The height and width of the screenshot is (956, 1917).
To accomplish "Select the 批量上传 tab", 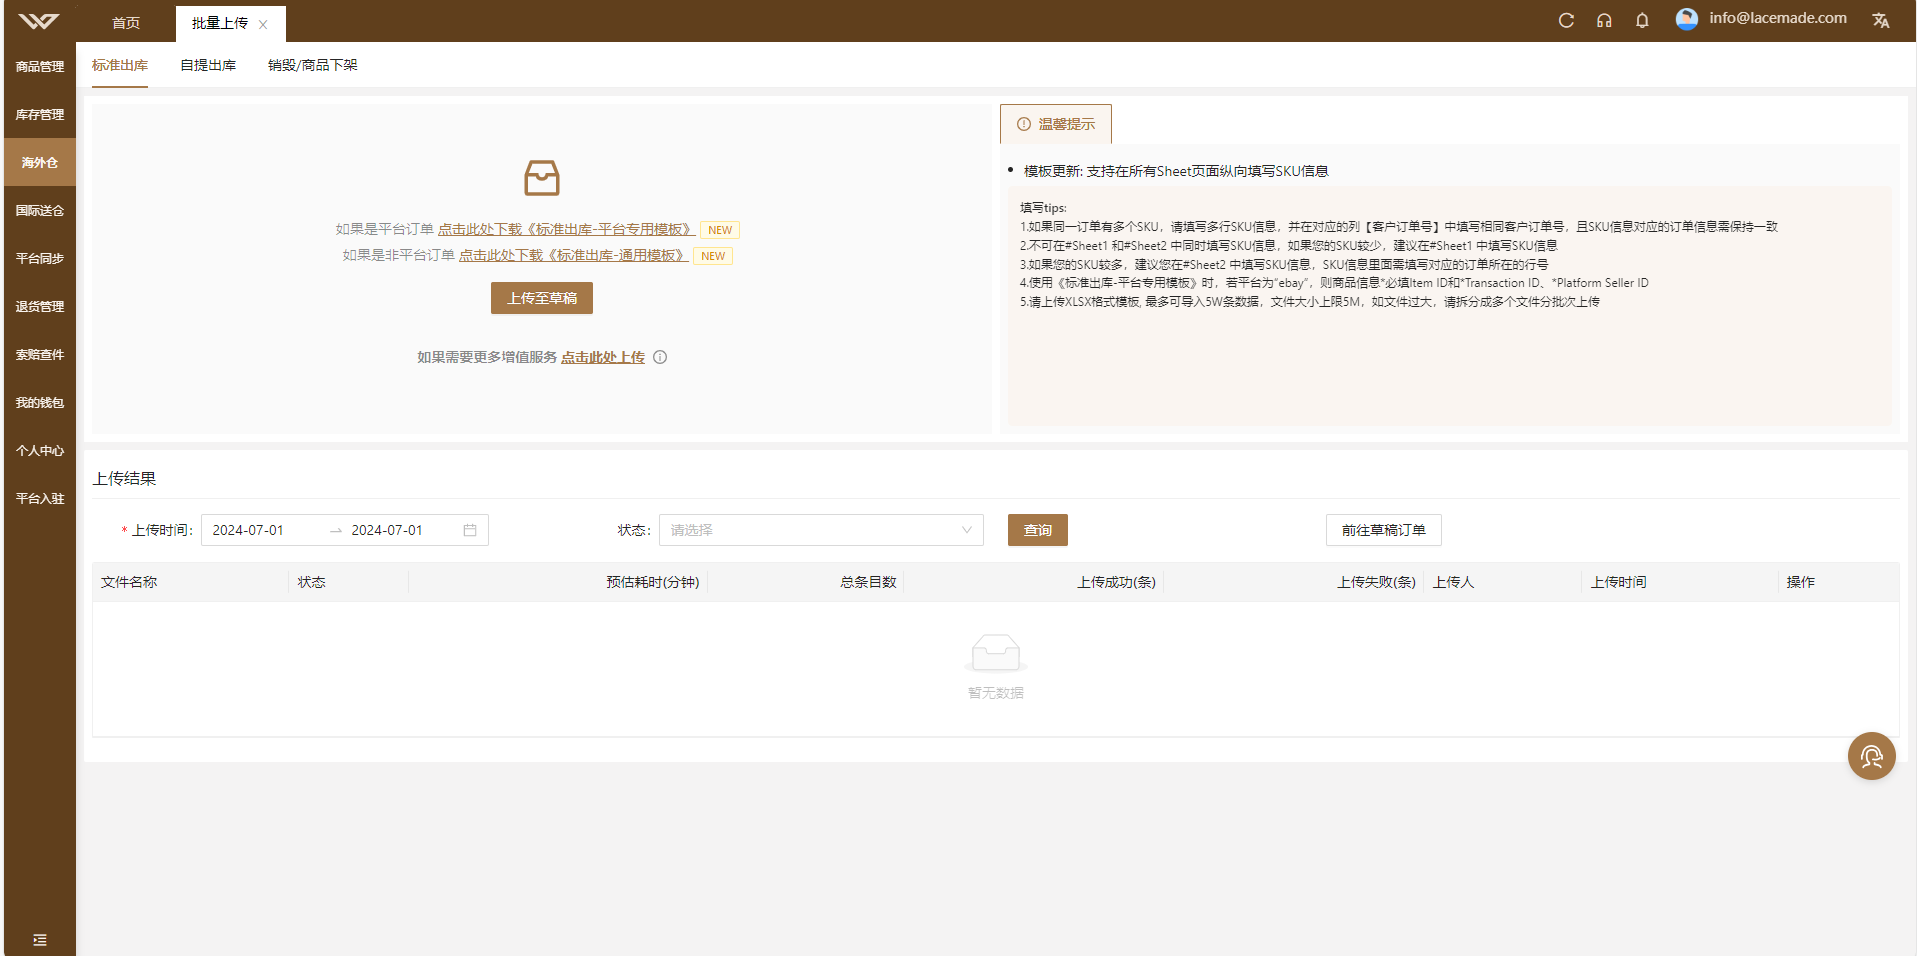I will (220, 23).
